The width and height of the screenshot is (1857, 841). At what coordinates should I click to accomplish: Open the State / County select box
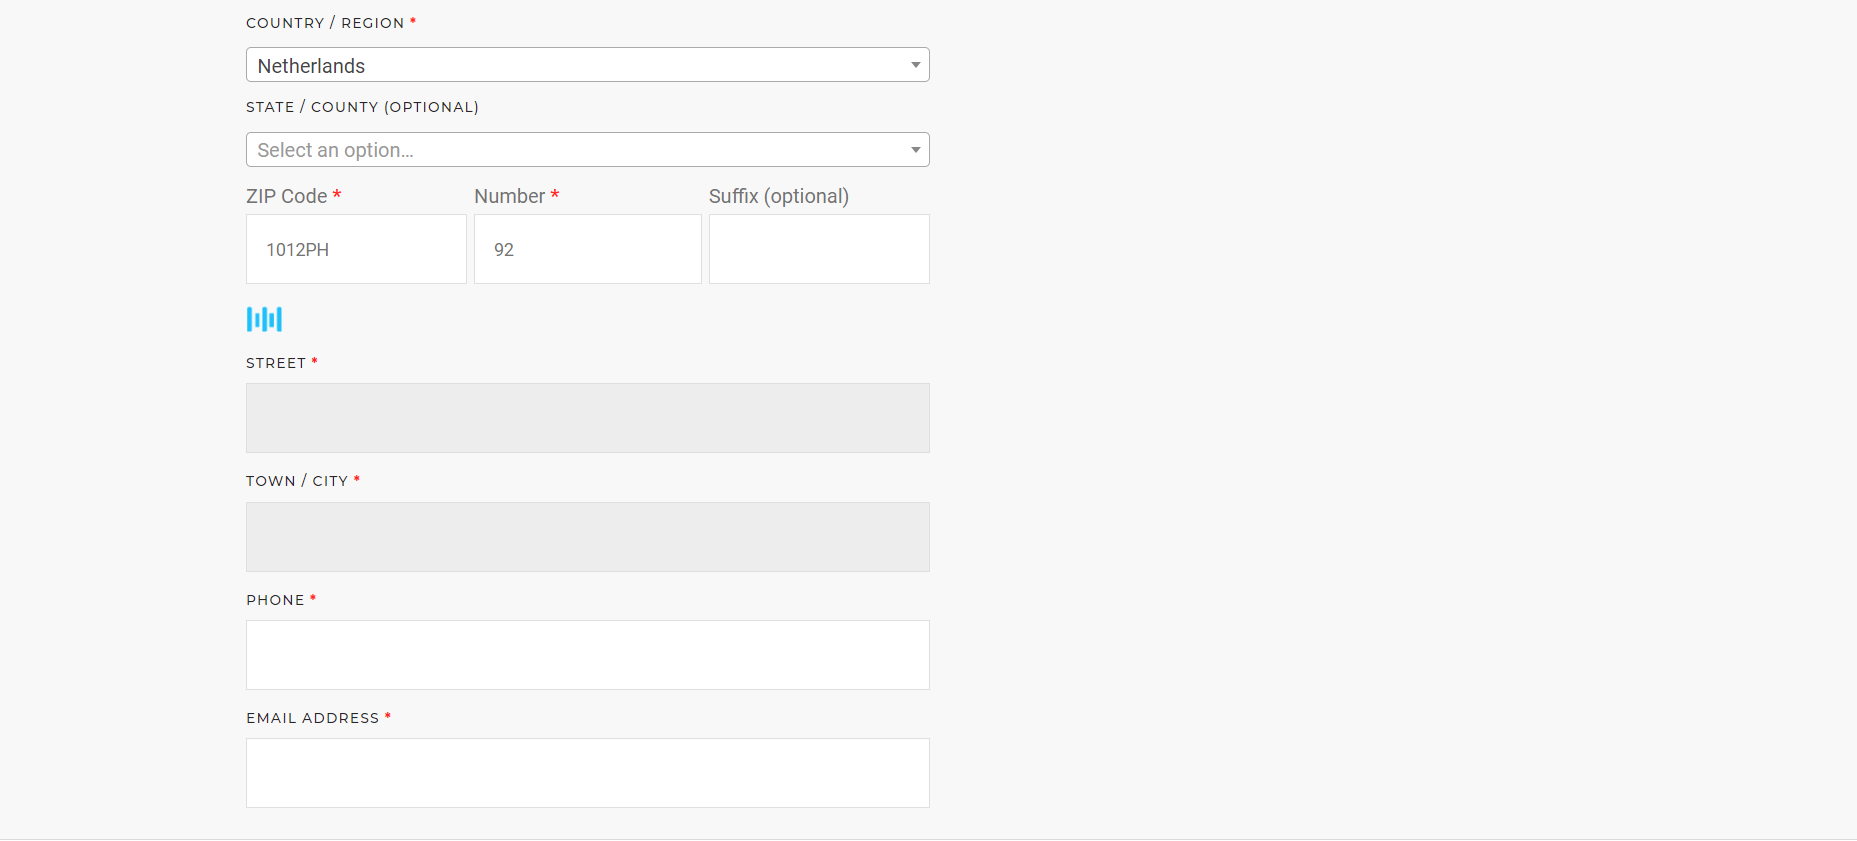click(x=587, y=150)
